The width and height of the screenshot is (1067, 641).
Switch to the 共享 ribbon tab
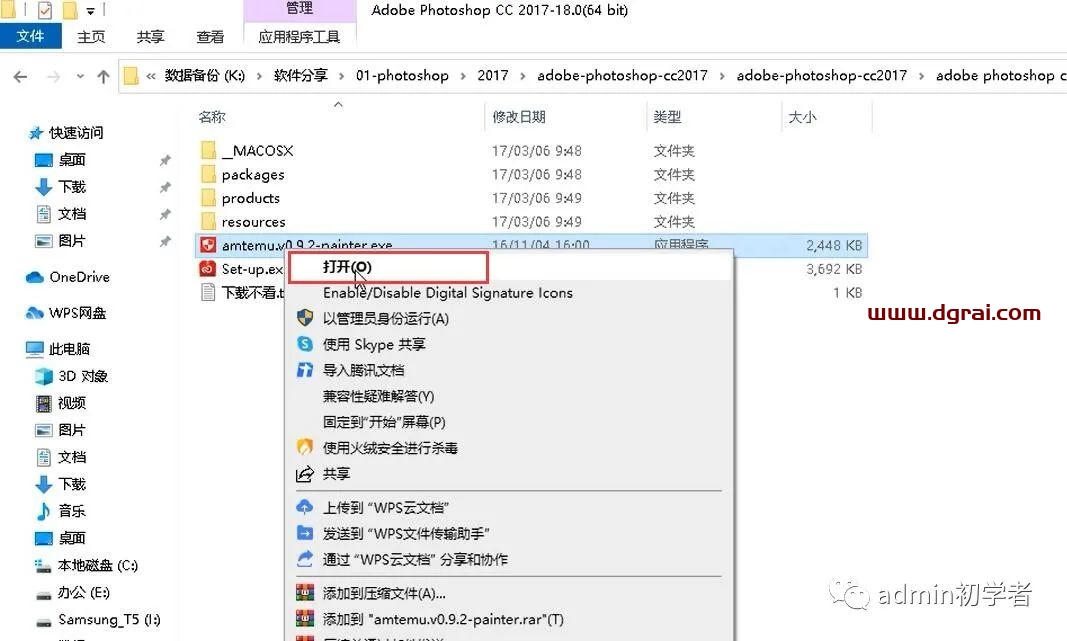pyautogui.click(x=150, y=37)
